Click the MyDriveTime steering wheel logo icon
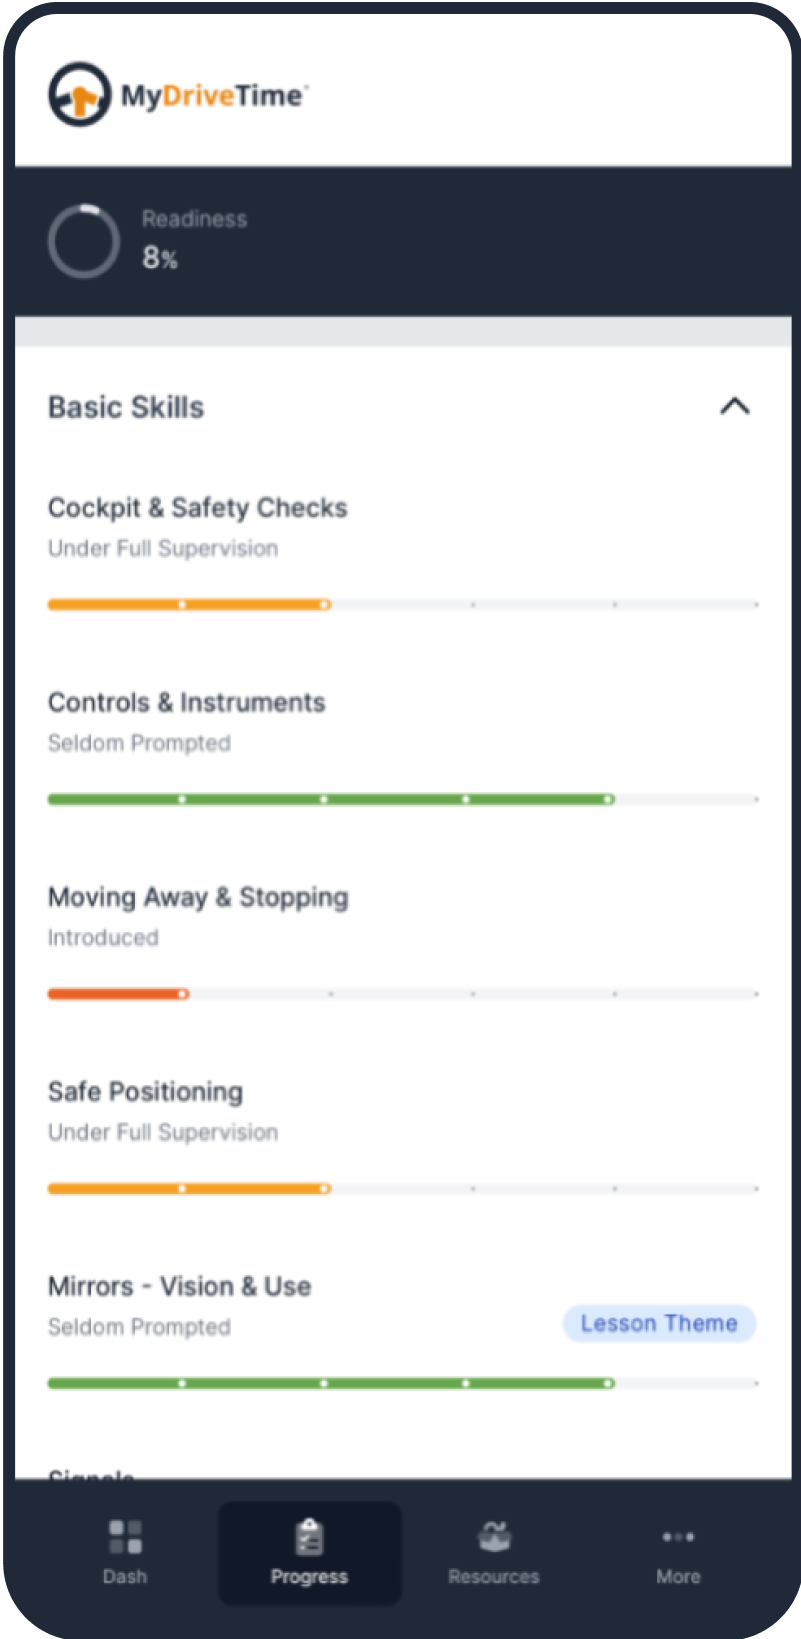The image size is (801, 1639). [79, 95]
